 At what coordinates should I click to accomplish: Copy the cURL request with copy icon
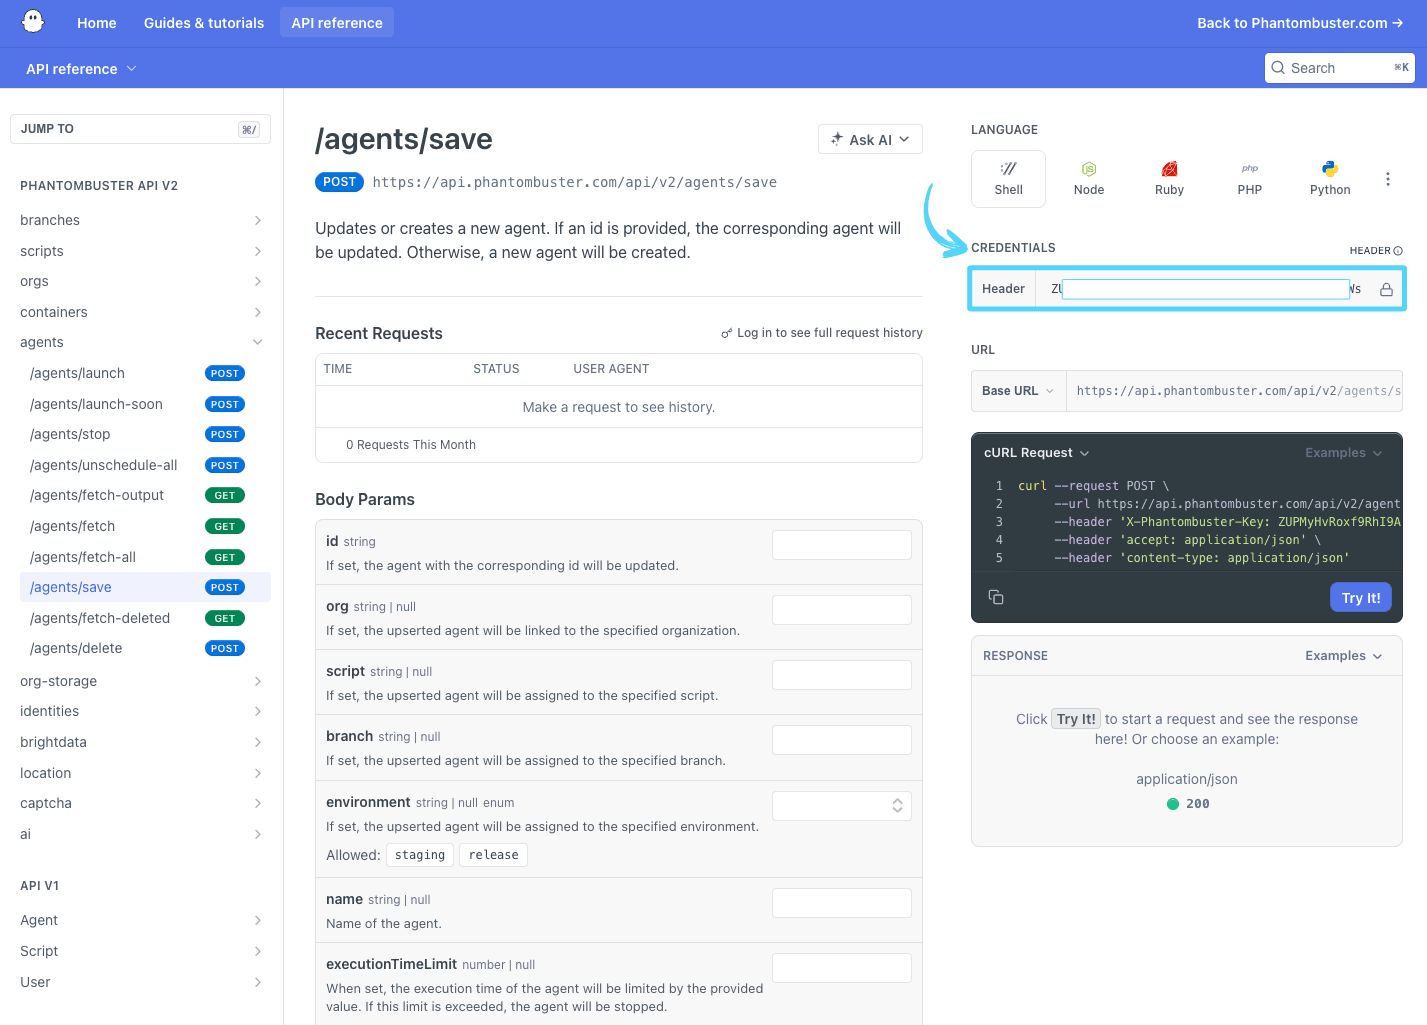click(x=996, y=597)
